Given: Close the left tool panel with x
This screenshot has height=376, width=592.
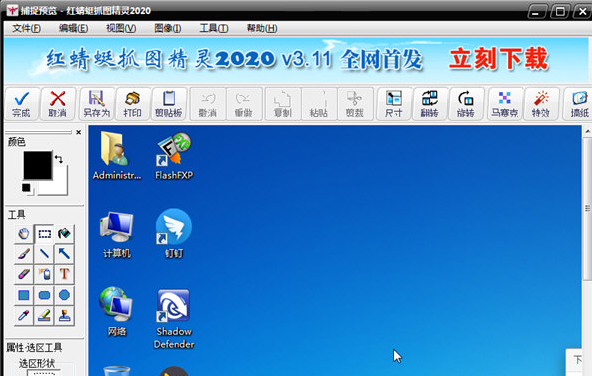Looking at the screenshot, I should (78, 132).
